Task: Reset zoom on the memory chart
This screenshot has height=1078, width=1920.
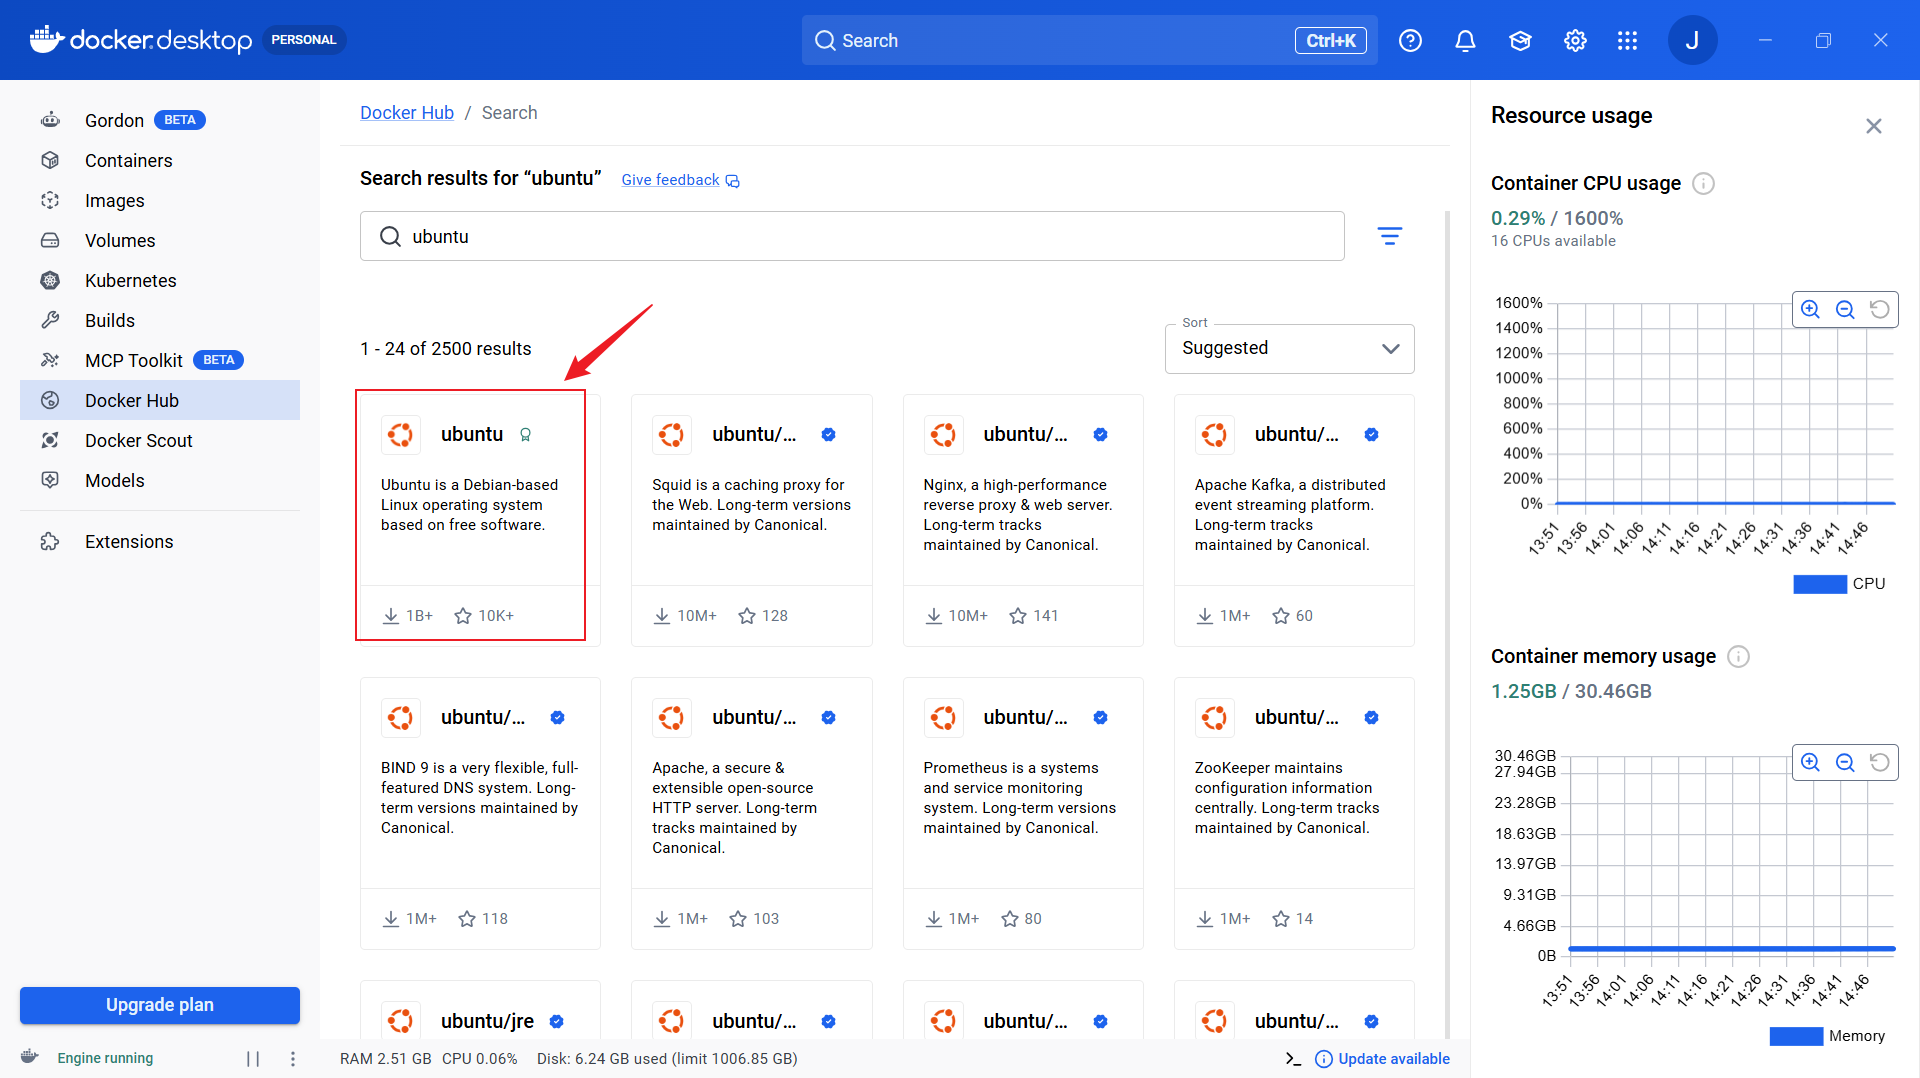Action: [1880, 762]
